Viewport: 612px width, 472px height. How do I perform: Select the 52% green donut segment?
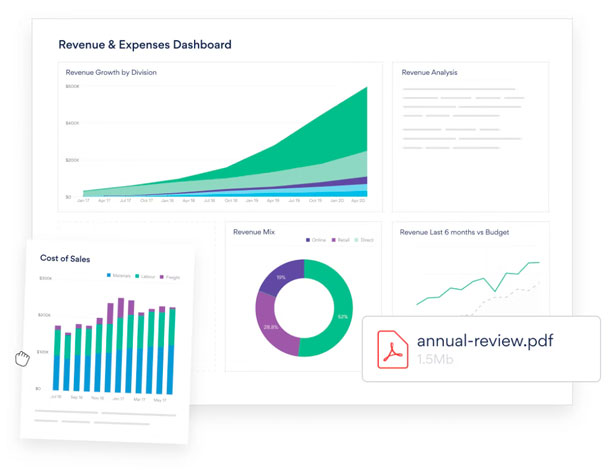point(342,308)
